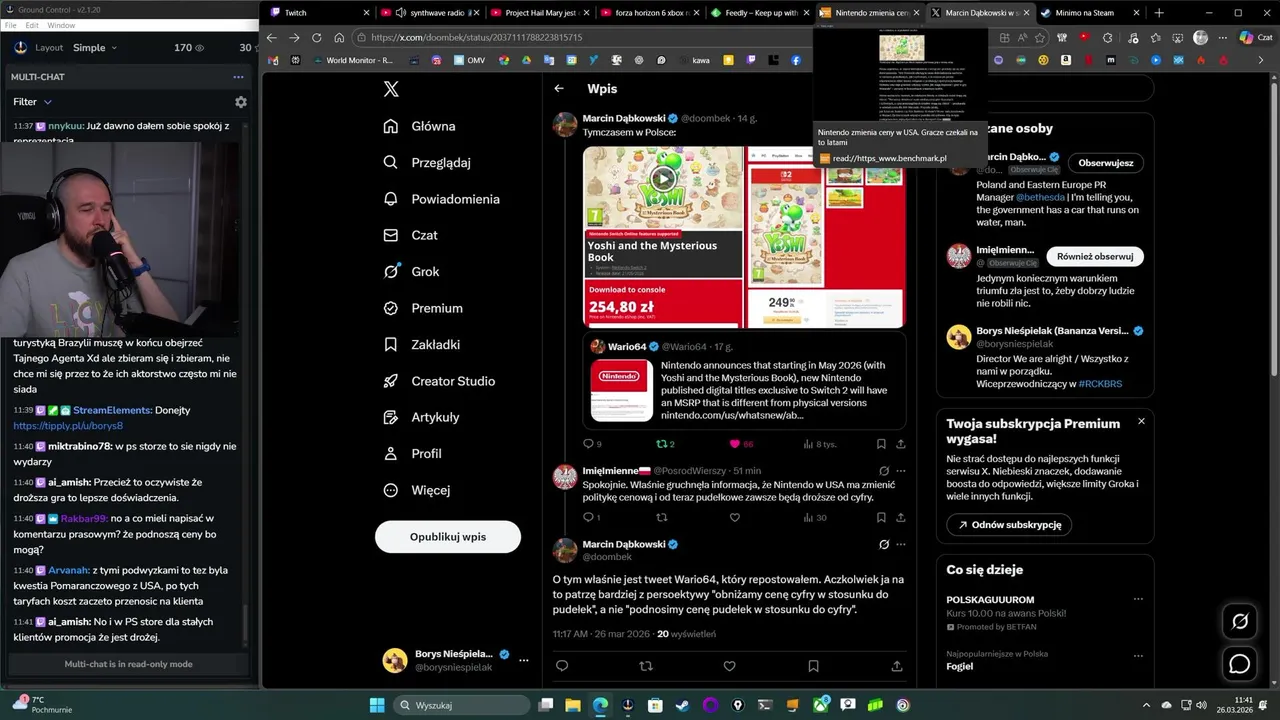The height and width of the screenshot is (720, 1280).
Task: Click the Opublikuj wpis button
Action: click(448, 537)
